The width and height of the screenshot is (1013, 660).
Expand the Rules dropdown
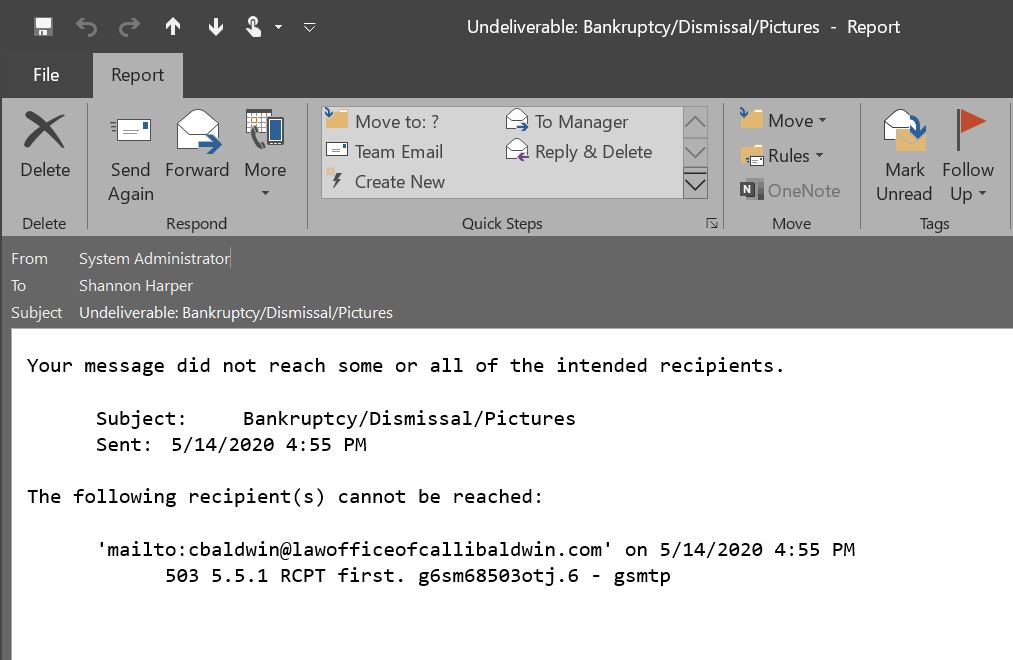(788, 155)
